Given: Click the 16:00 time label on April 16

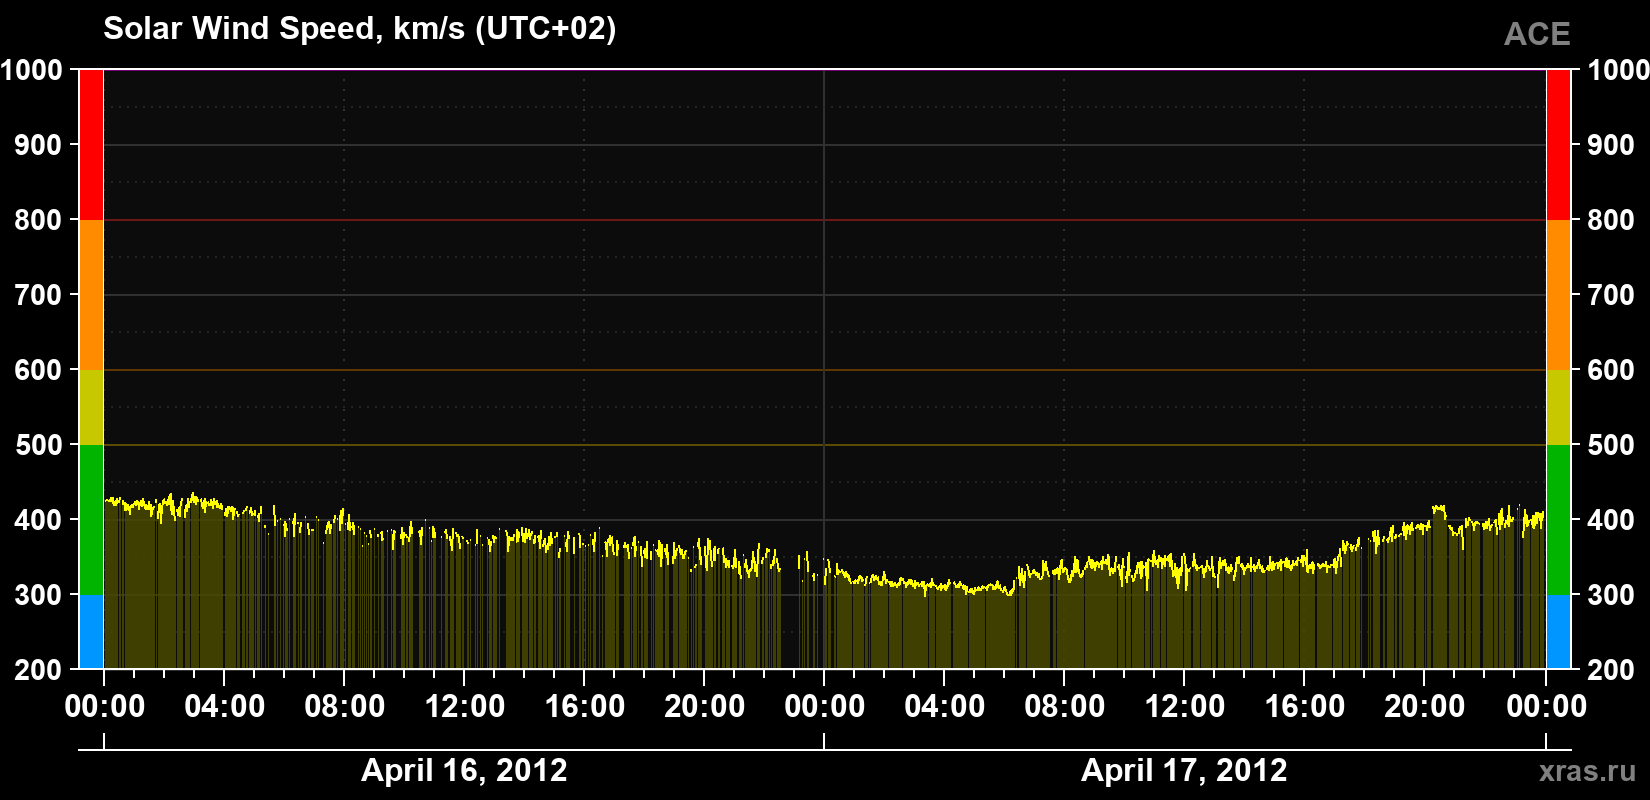Looking at the screenshot, I should point(584,707).
